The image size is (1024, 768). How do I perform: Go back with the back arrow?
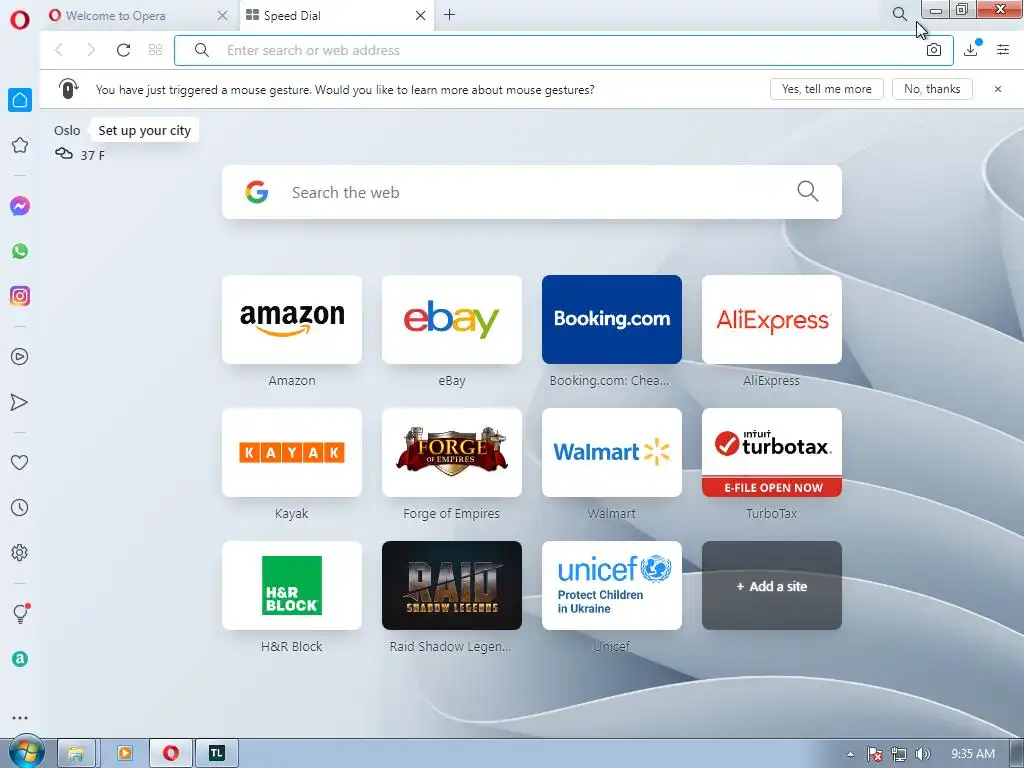pos(59,50)
